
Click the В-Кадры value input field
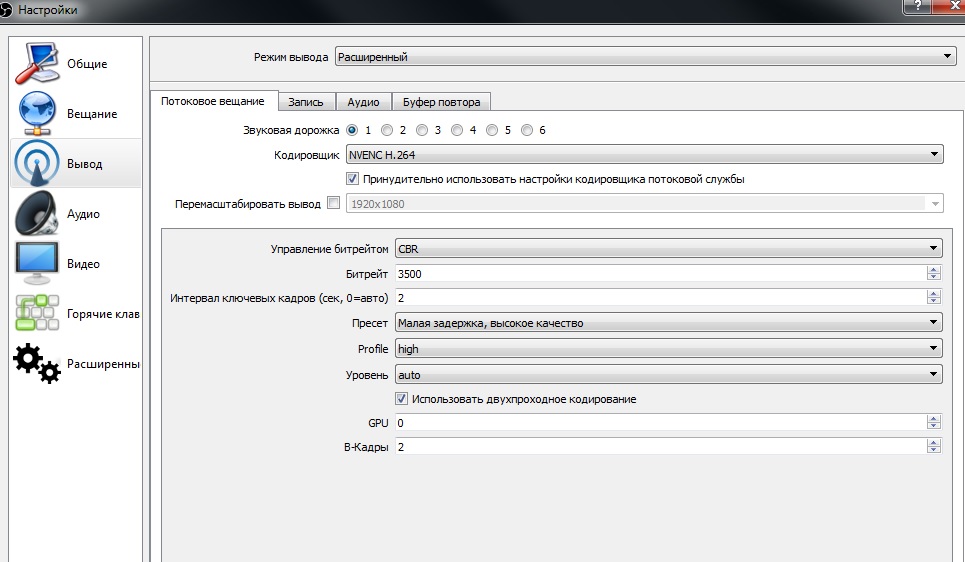(x=660, y=446)
